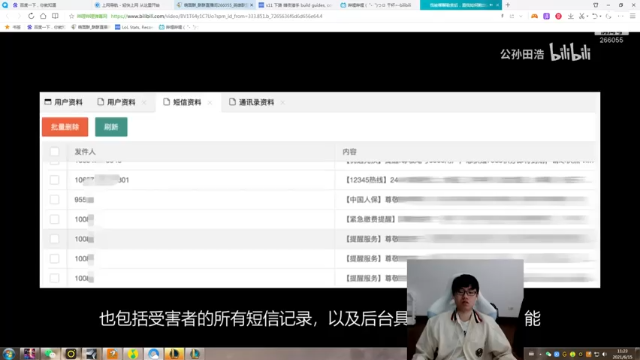Viewport: 640px width, 360px height.
Task: Click the webcam picture-in-picture overlay
Action: (x=465, y=309)
